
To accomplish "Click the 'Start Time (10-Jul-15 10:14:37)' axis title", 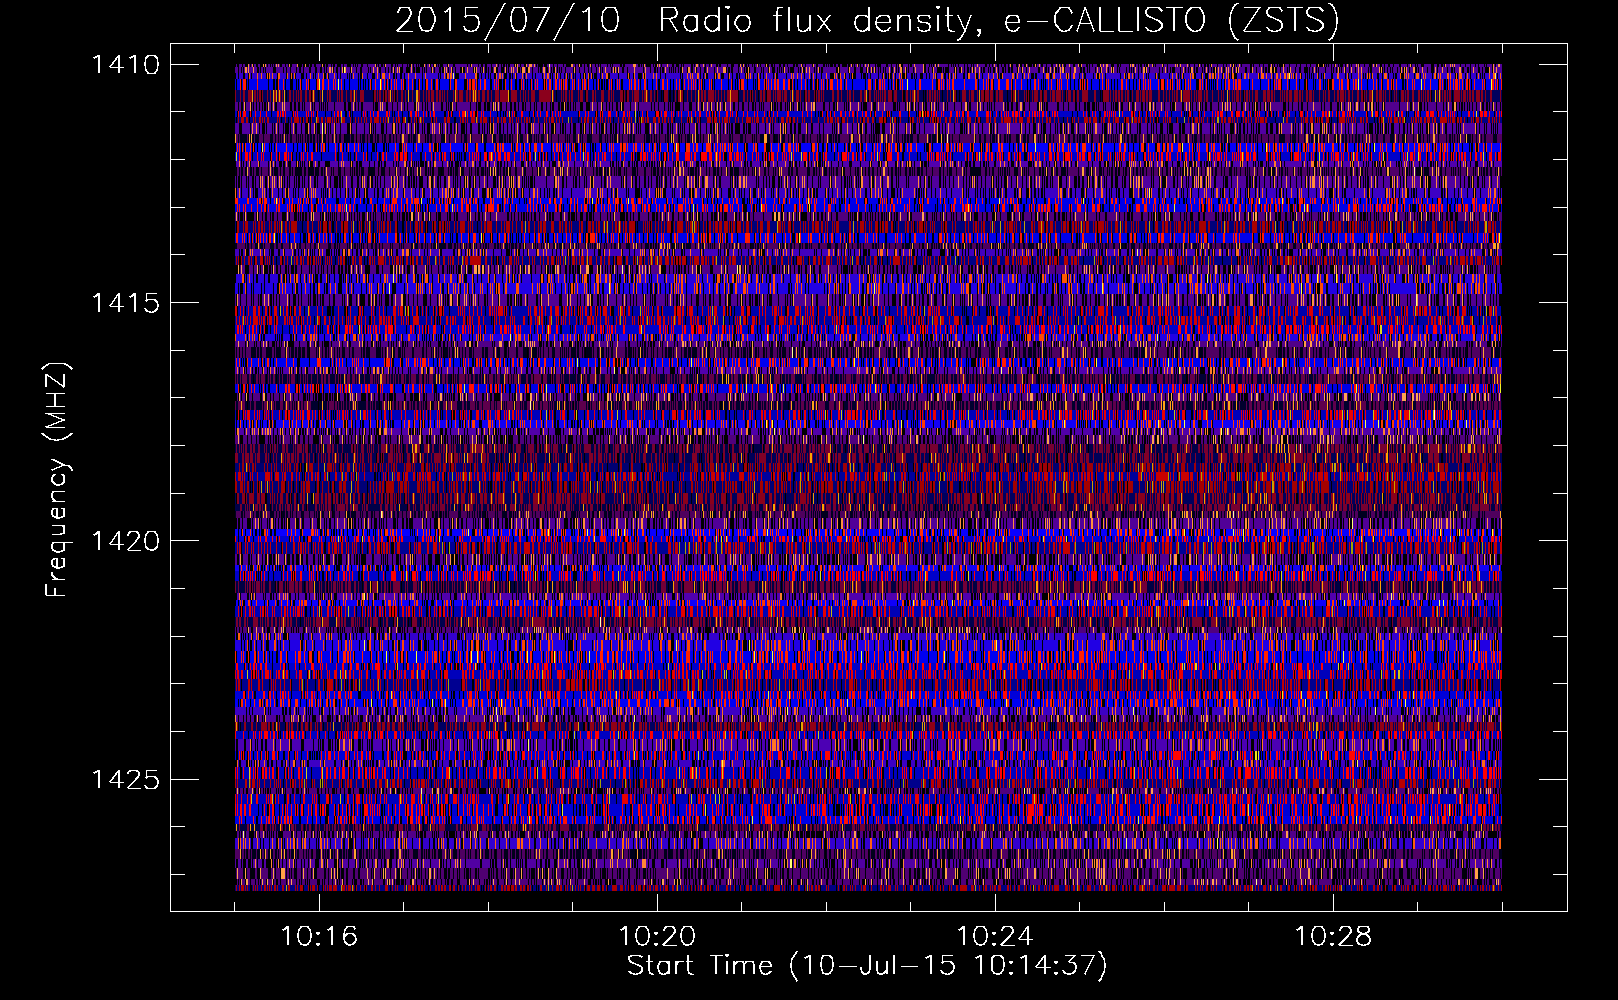I will coord(867,966).
